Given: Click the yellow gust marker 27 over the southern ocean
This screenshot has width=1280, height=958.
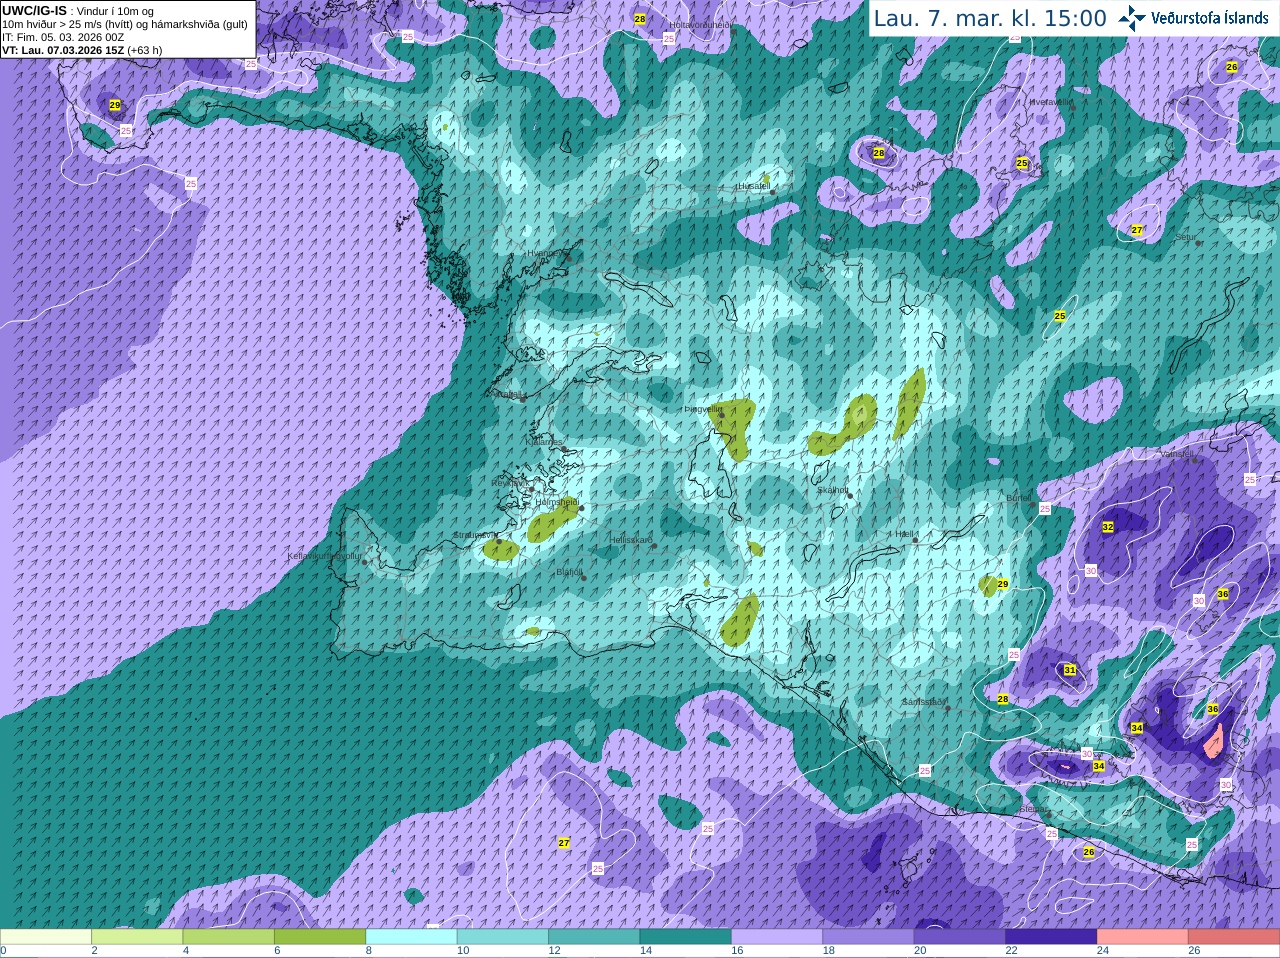Looking at the screenshot, I should pos(564,843).
